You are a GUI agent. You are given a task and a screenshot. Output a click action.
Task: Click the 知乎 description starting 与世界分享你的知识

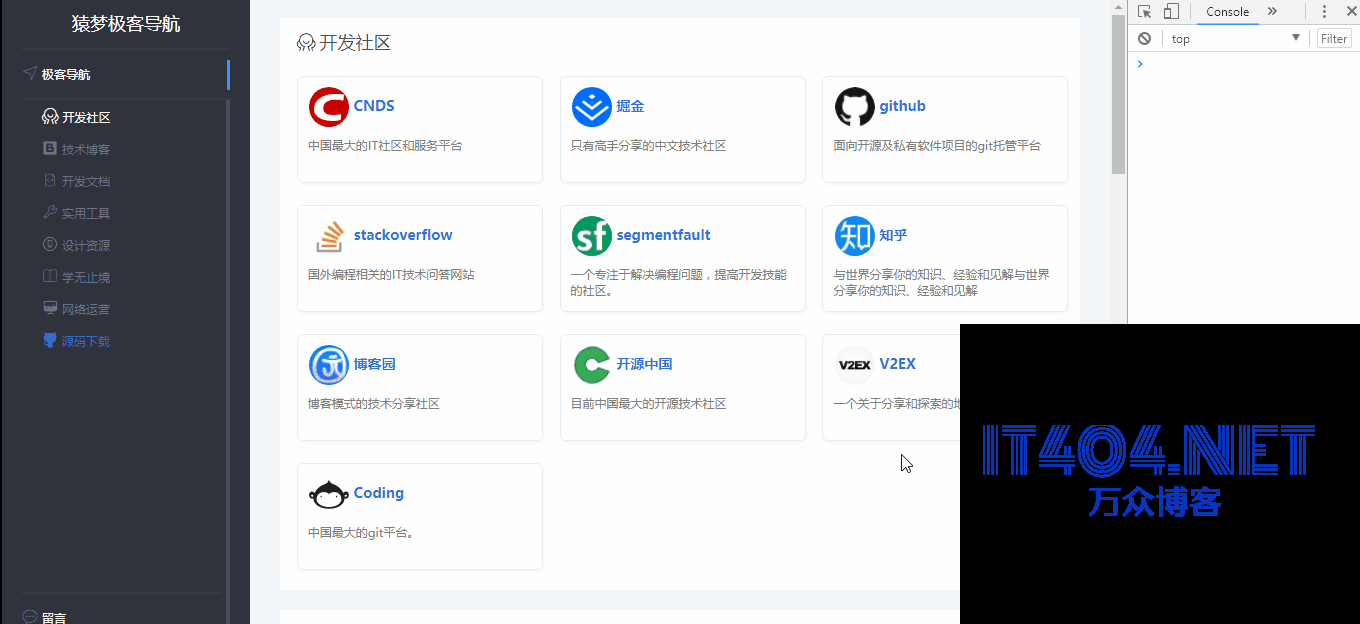click(x=942, y=283)
